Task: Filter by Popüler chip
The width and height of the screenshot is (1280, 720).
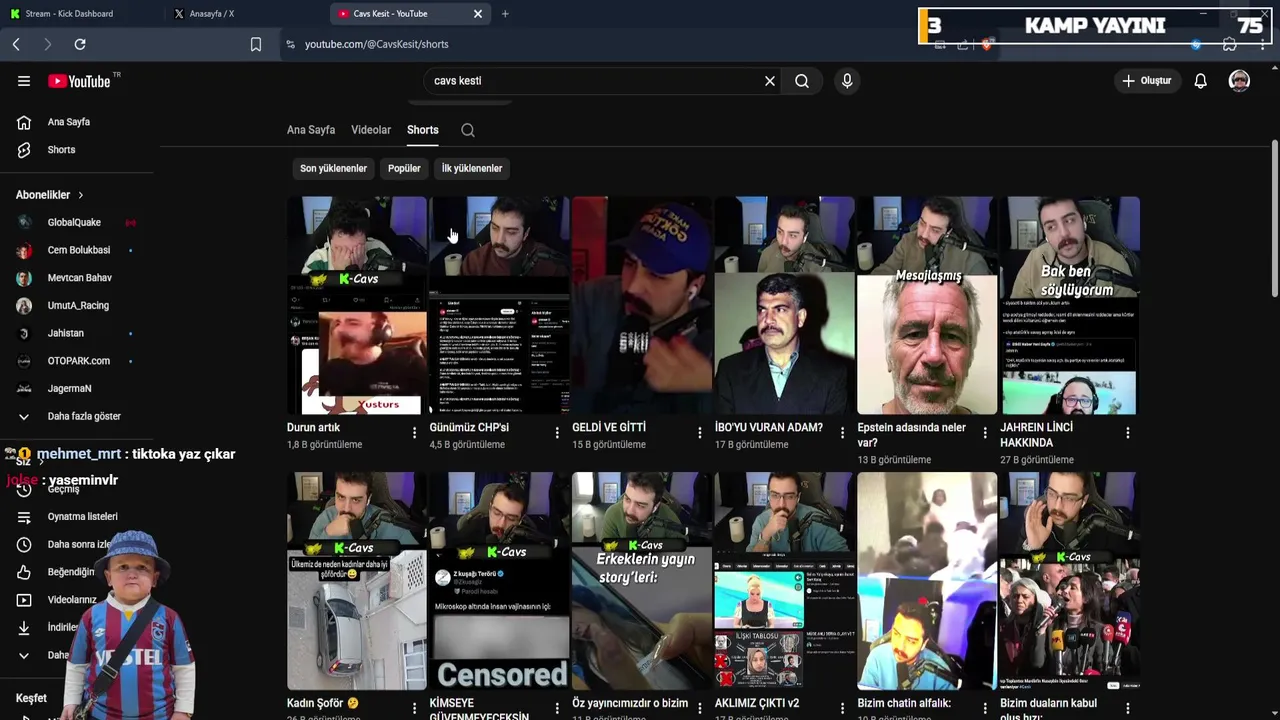Action: [404, 168]
